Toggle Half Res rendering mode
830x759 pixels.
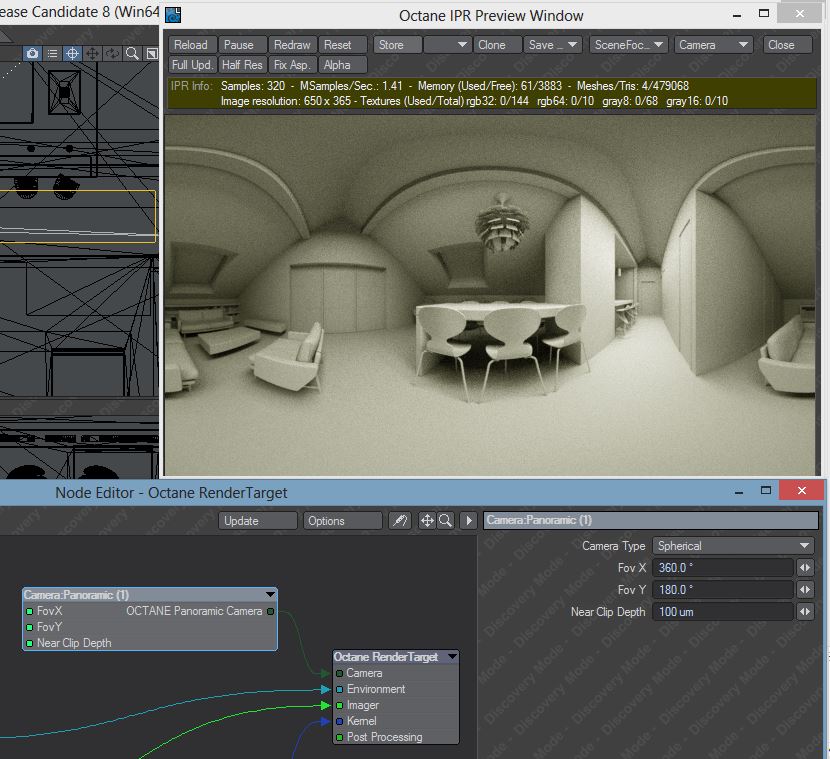243,65
